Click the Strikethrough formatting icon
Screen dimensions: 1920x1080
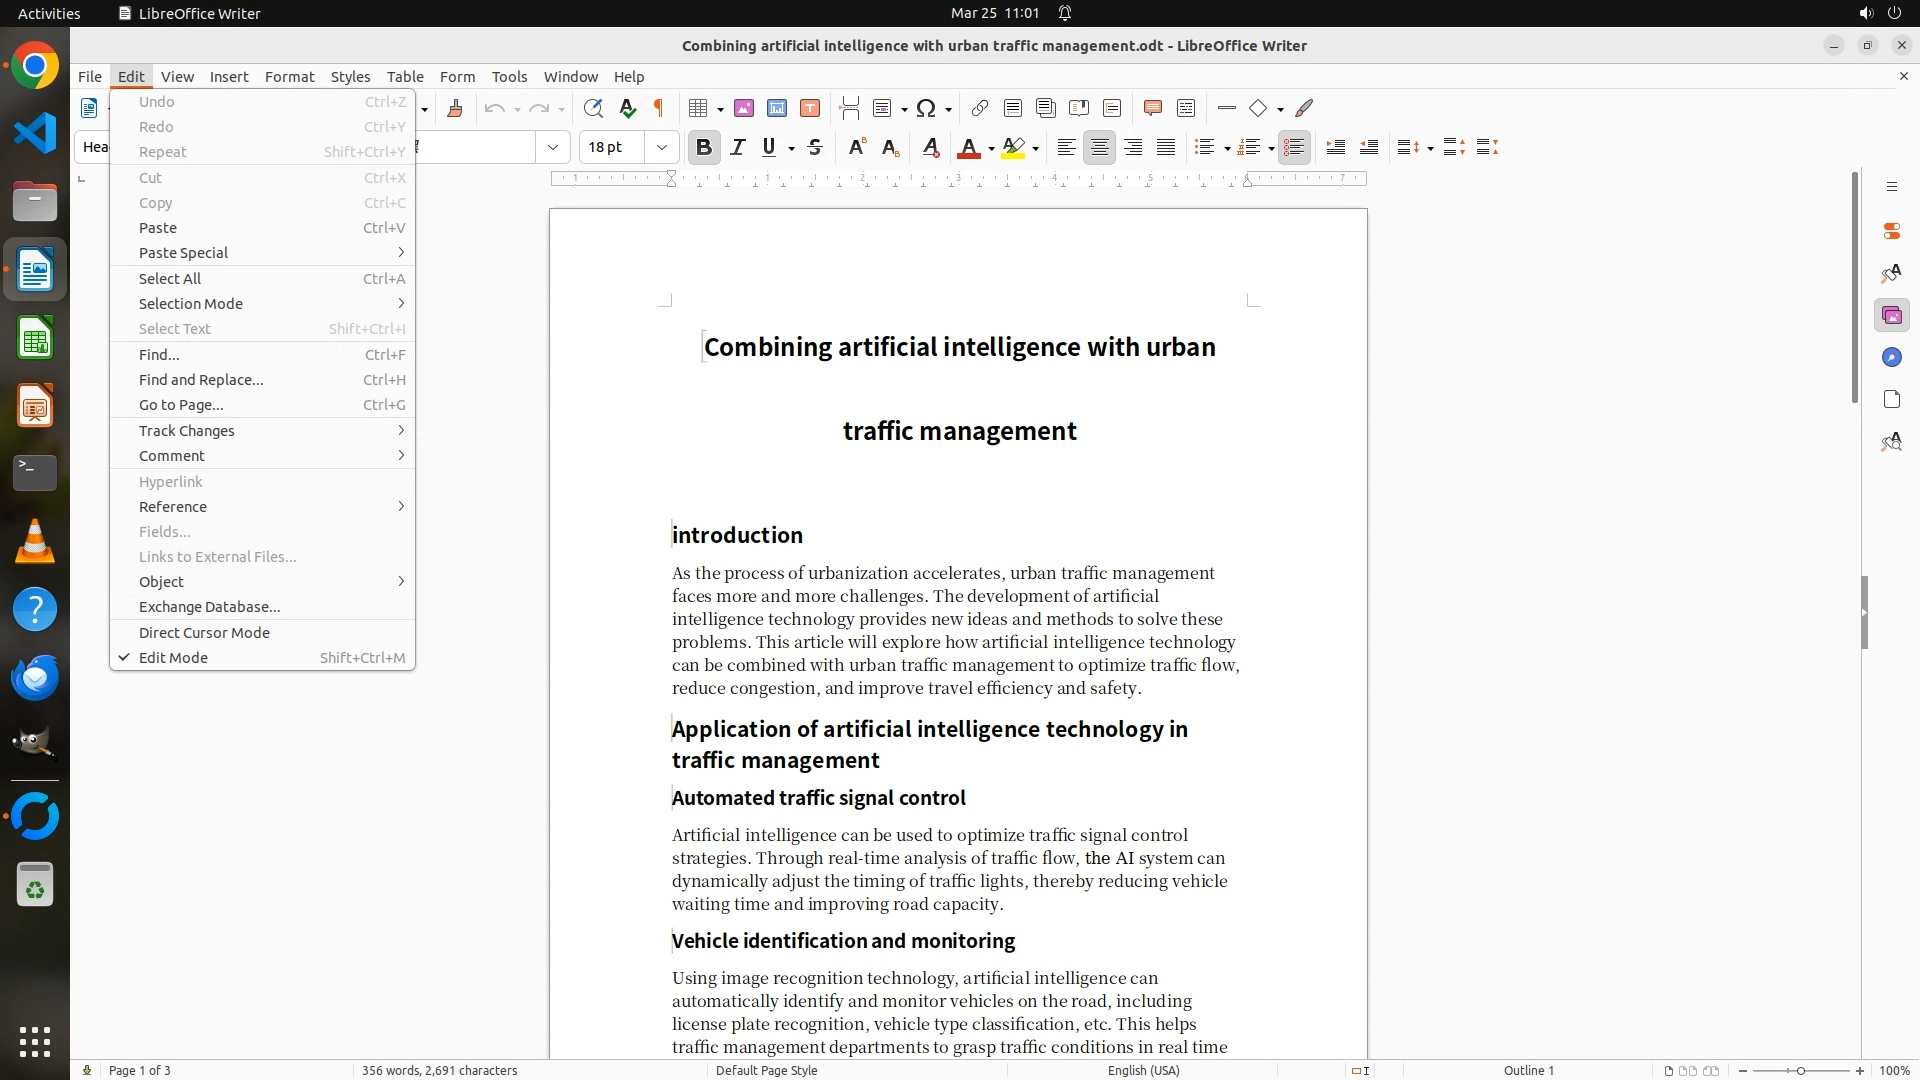pos(815,148)
